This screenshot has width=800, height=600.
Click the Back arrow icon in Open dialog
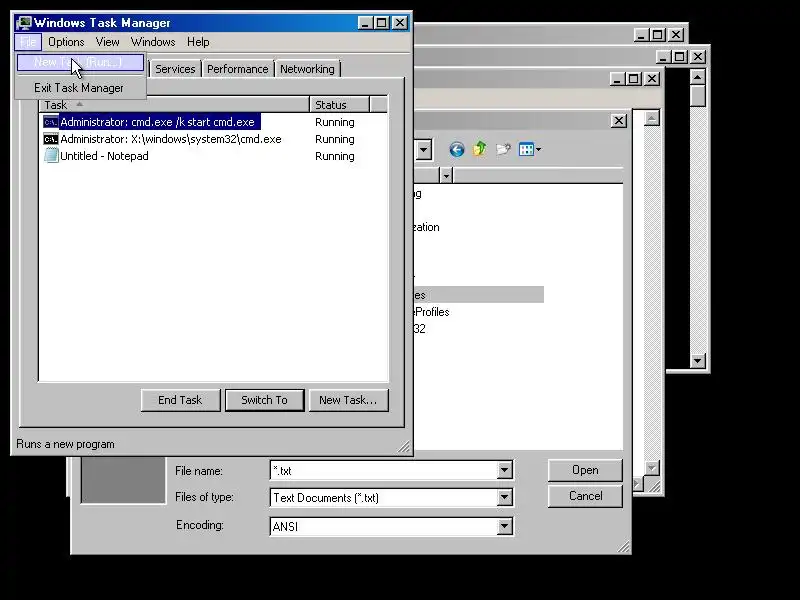pyautogui.click(x=457, y=149)
